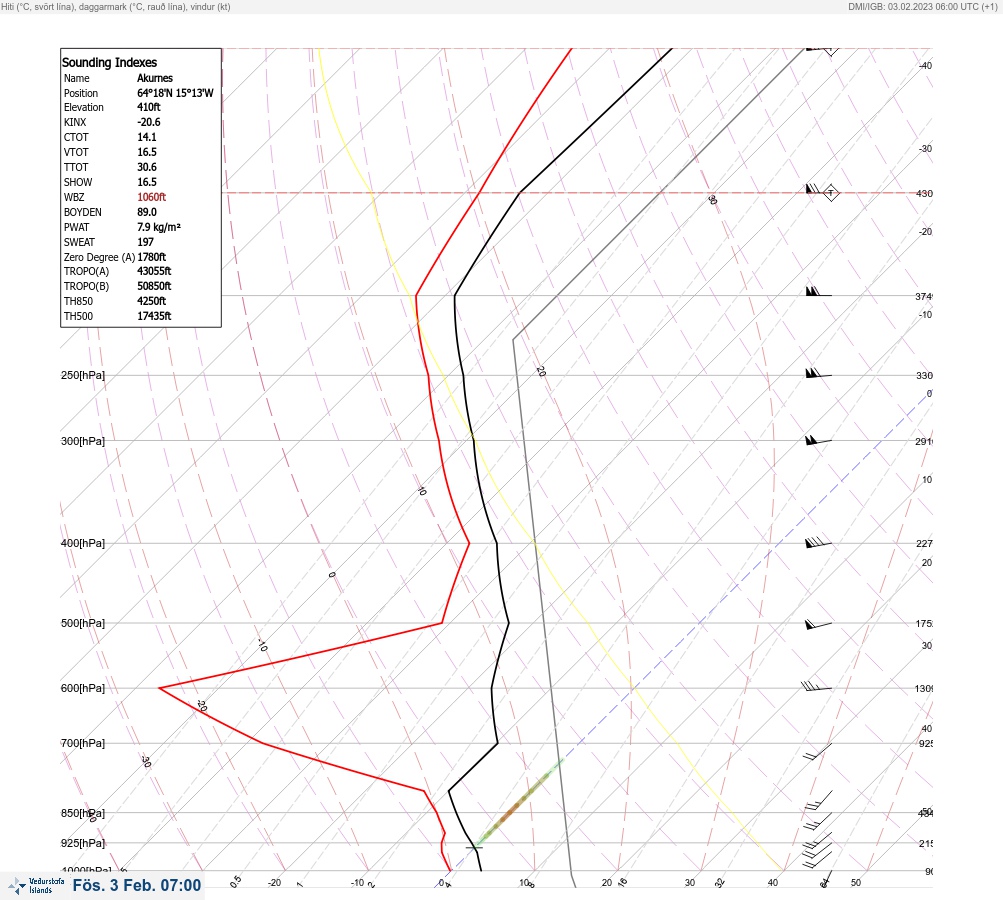Click the 'Hiti (°C, svört lína)' chart header

pos(116,6)
